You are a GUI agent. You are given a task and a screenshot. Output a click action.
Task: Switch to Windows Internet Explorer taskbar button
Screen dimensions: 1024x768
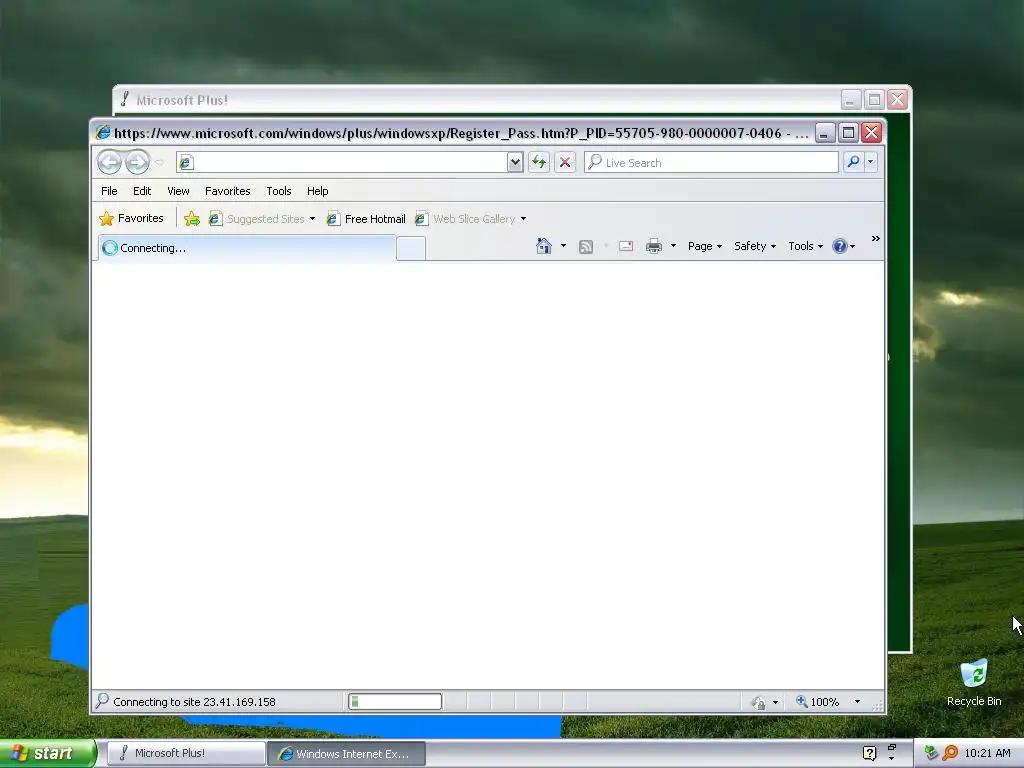[x=346, y=754]
